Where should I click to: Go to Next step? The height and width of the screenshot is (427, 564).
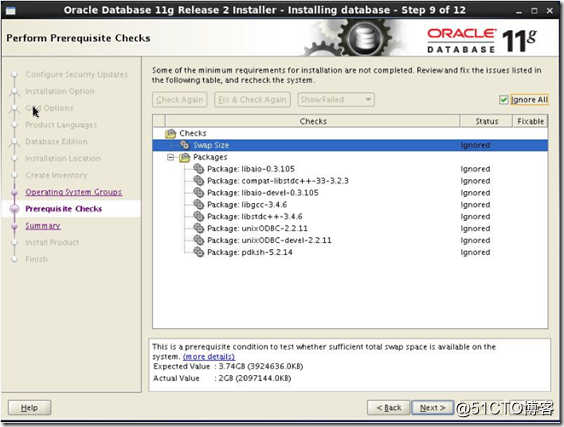pos(432,408)
